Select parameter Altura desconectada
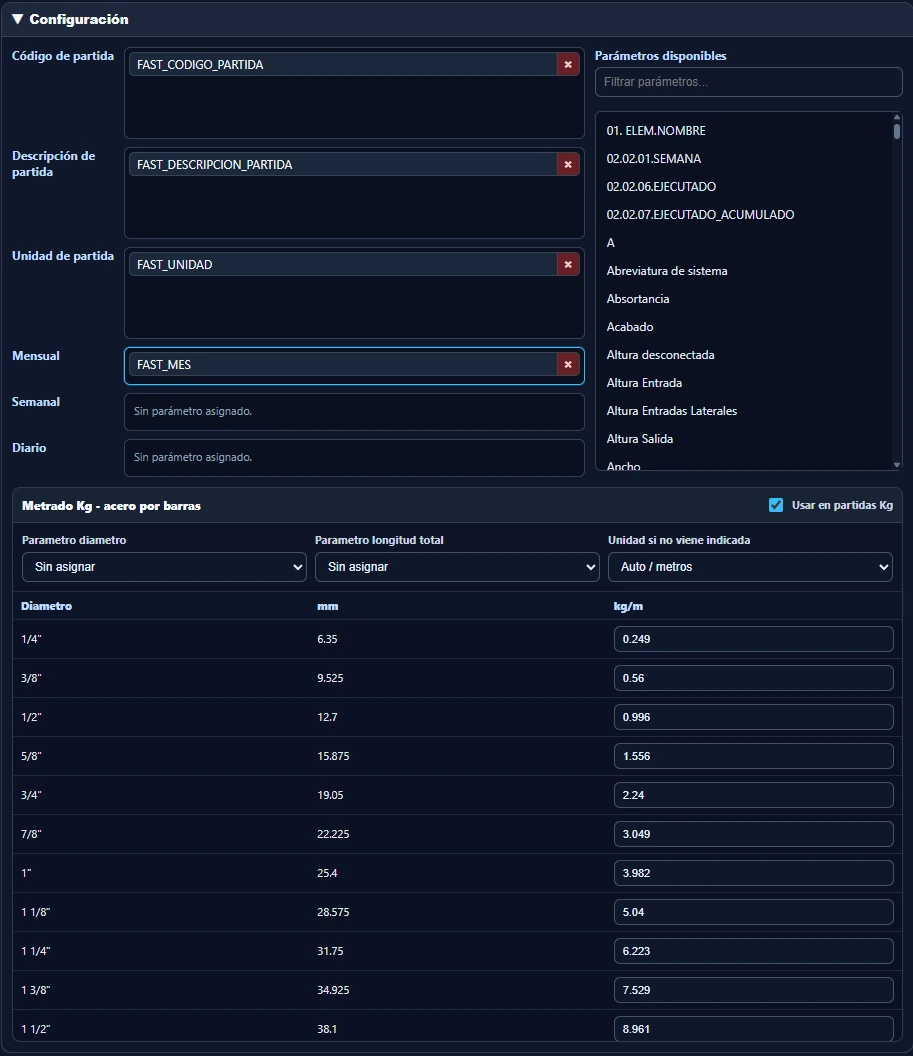 pyautogui.click(x=661, y=355)
